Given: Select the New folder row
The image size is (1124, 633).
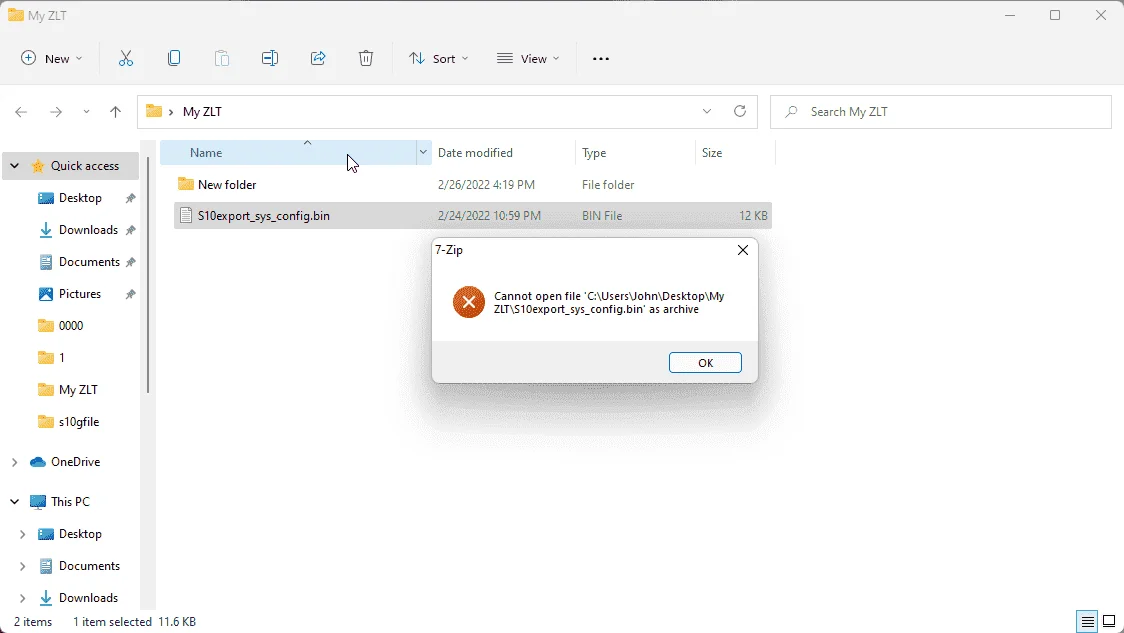Looking at the screenshot, I should (x=472, y=185).
